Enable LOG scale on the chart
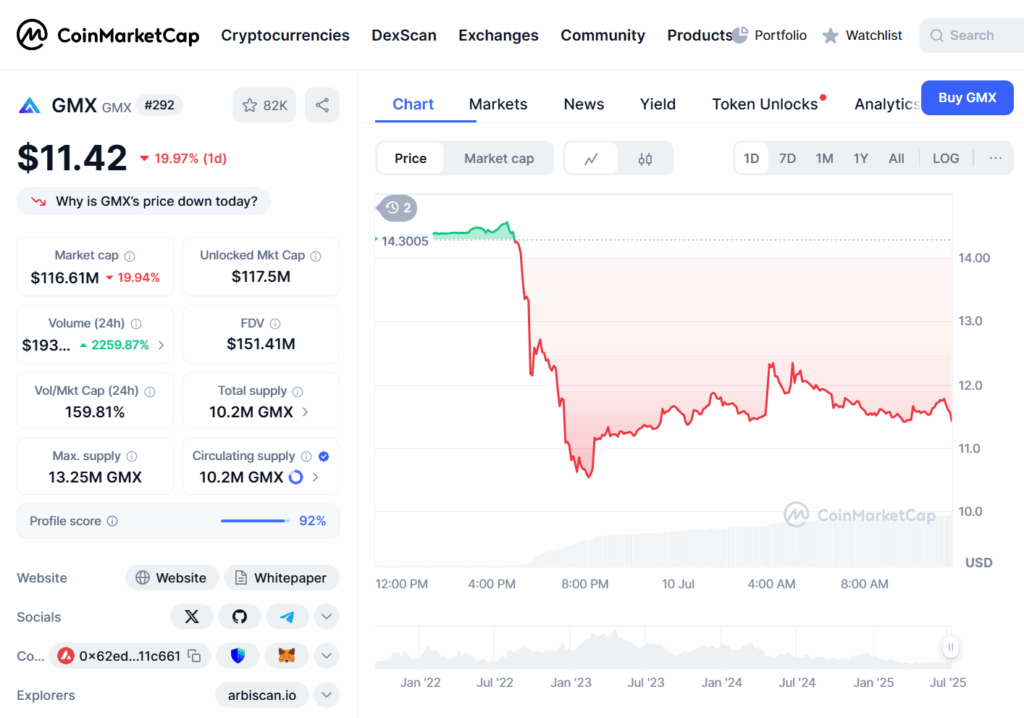Viewport: 1024px width, 718px height. [945, 158]
